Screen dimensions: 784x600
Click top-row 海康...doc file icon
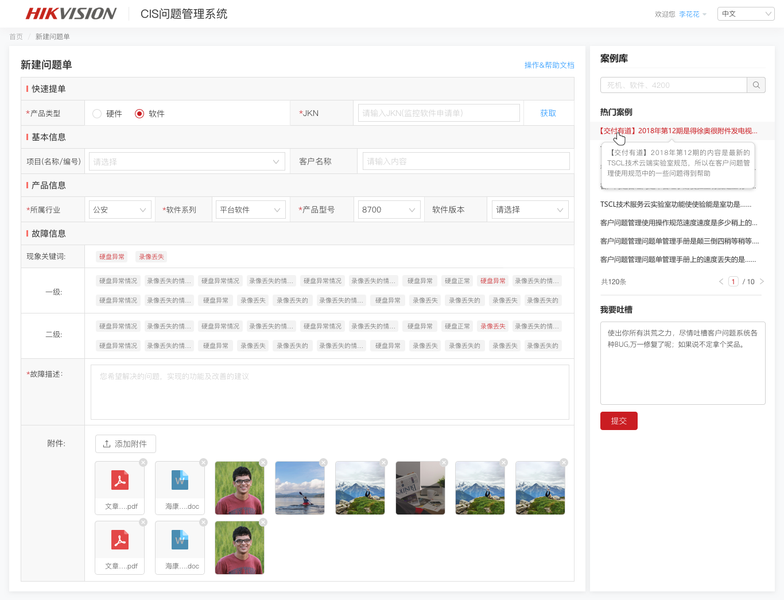pos(180,480)
